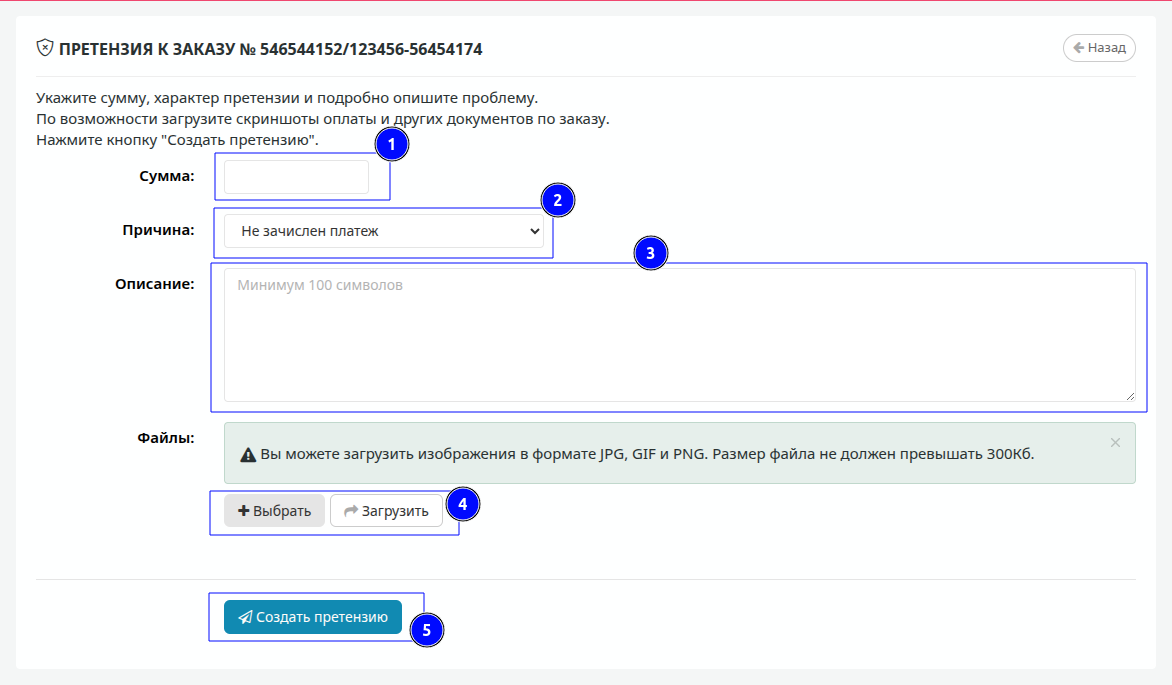1172x685 pixels.
Task: Click the blue number 2 marker
Action: click(558, 200)
